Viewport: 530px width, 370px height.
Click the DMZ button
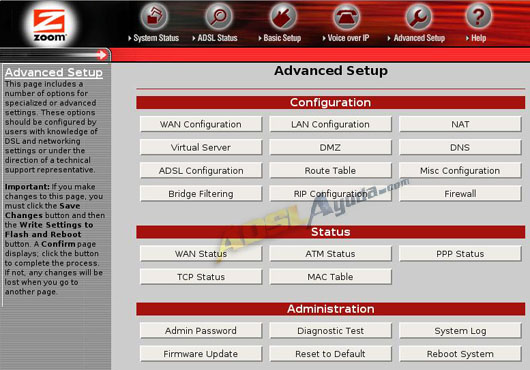[330, 147]
